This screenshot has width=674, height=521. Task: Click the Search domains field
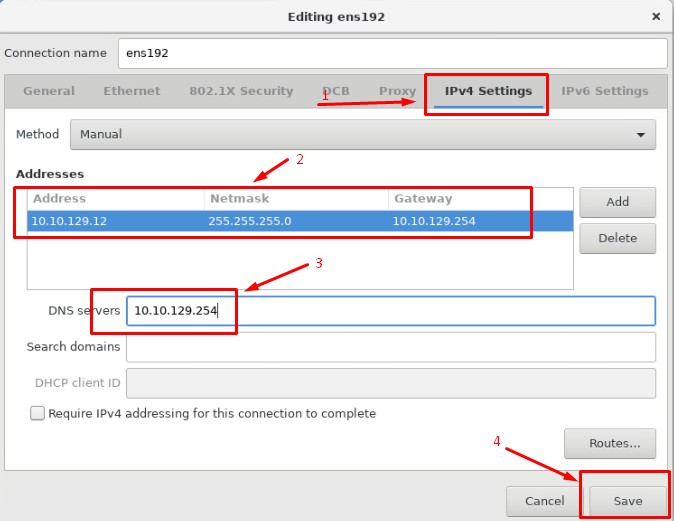[390, 347]
